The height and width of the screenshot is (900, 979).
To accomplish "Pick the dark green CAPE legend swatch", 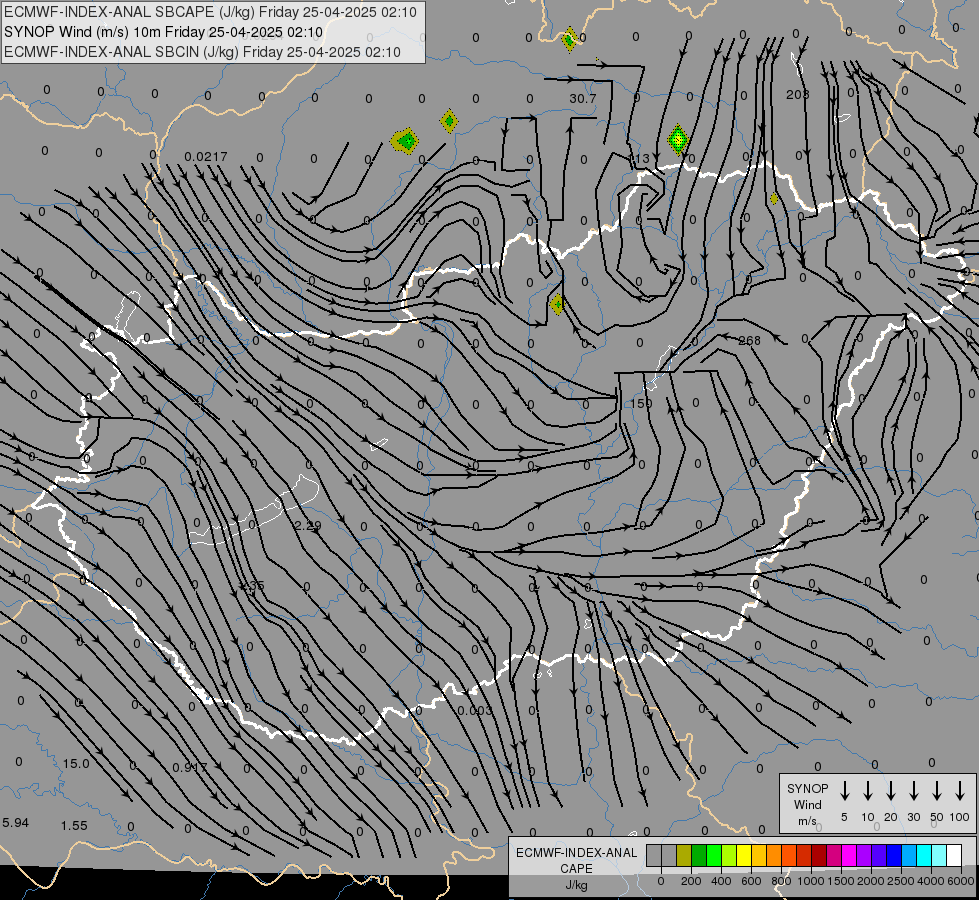I will click(x=699, y=855).
